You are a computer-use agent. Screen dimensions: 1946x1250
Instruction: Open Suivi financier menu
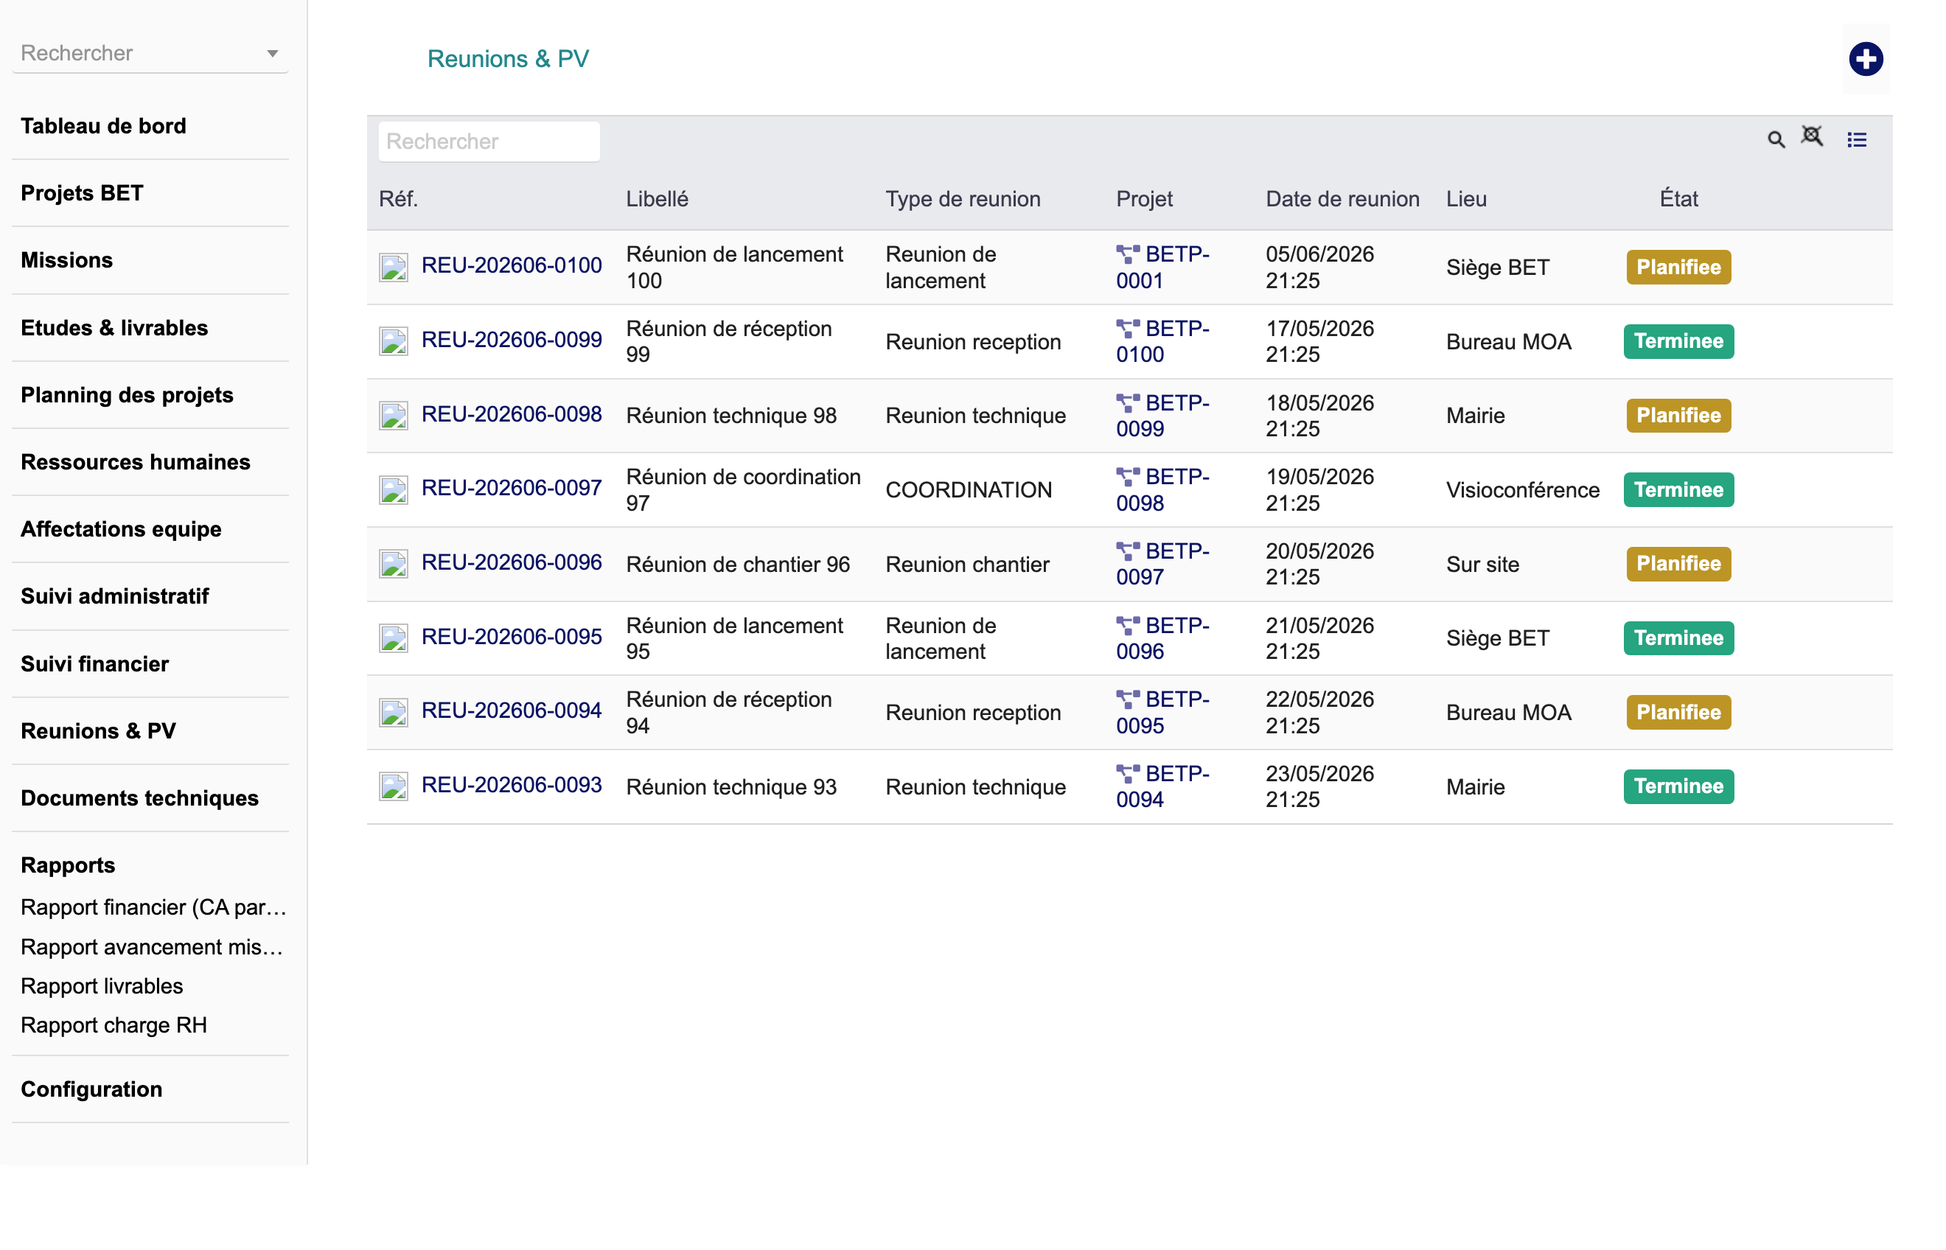click(x=95, y=664)
